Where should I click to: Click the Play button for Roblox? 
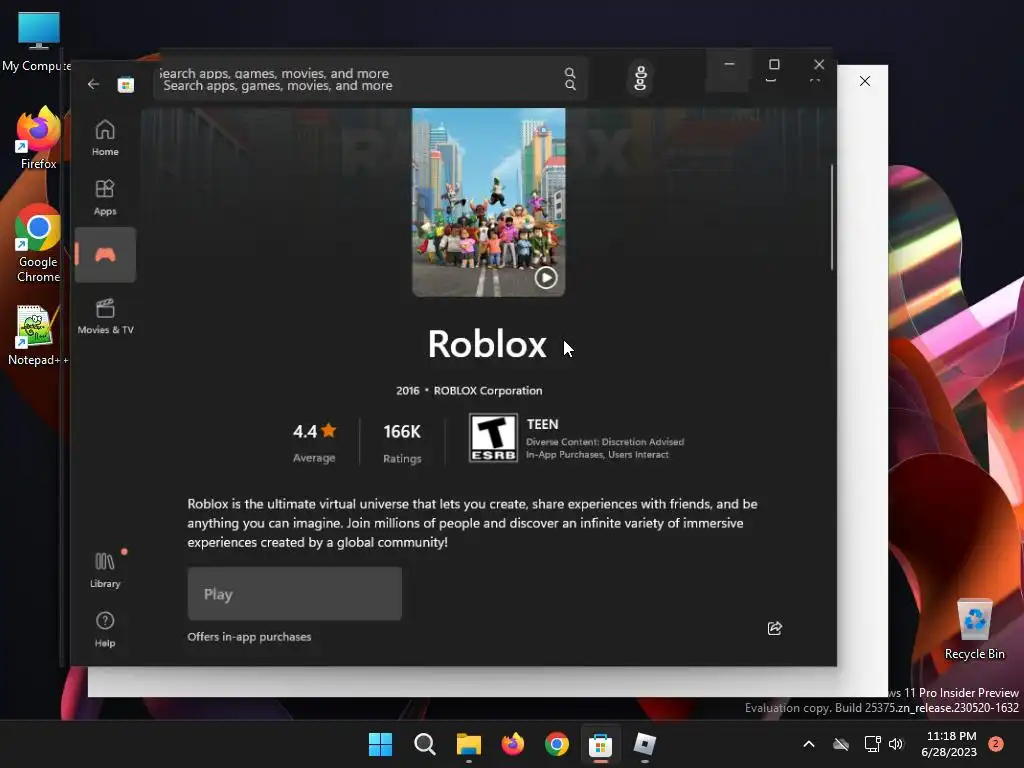tap(295, 594)
